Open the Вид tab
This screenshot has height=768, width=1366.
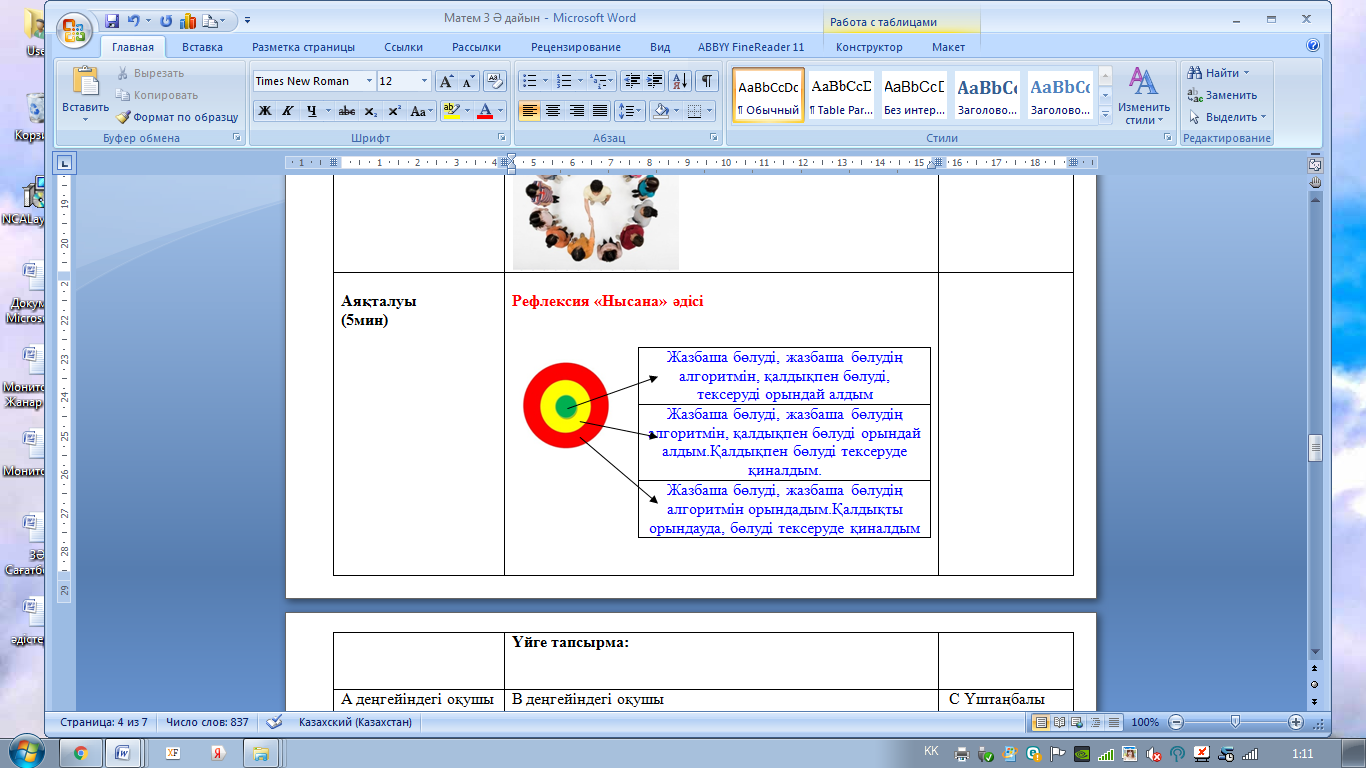tap(660, 47)
